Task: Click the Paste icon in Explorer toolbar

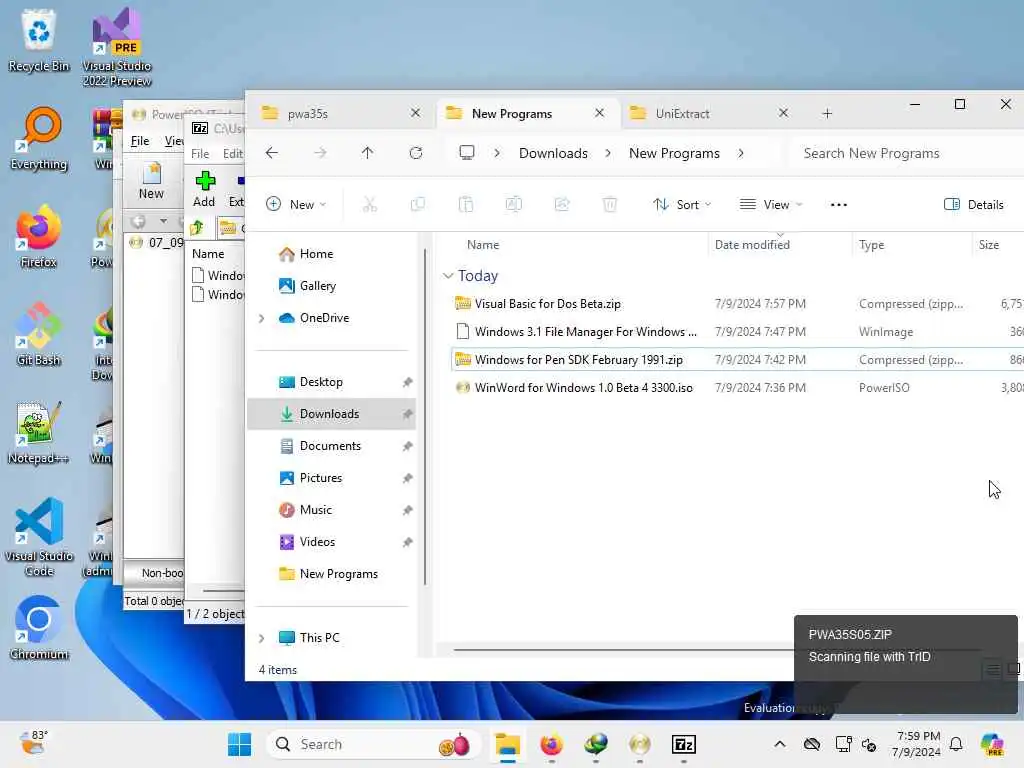Action: tap(466, 204)
